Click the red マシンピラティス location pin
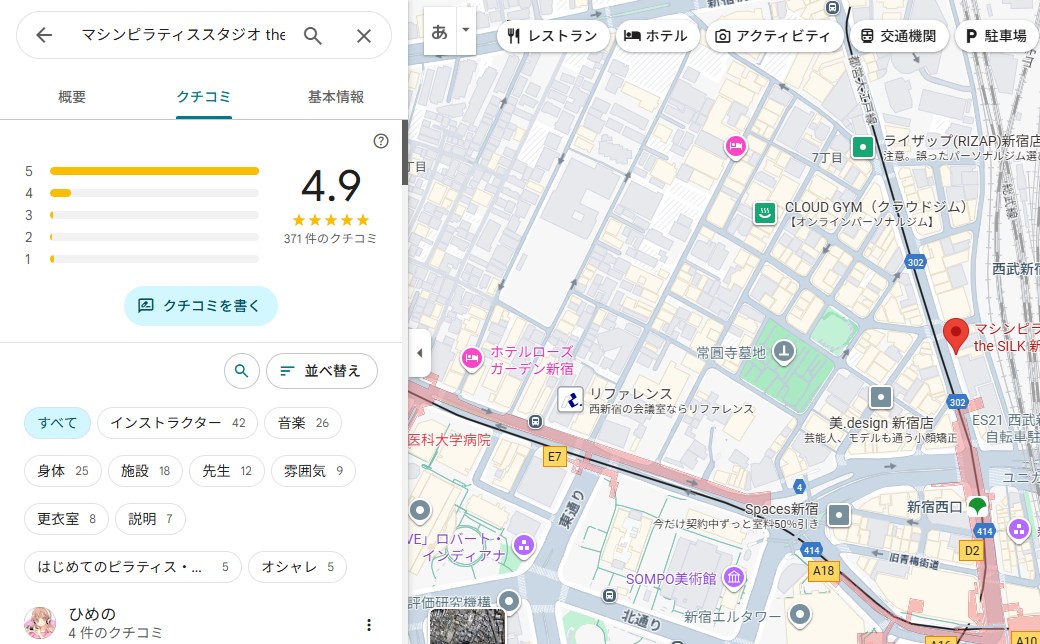The height and width of the screenshot is (644, 1040). 956,335
